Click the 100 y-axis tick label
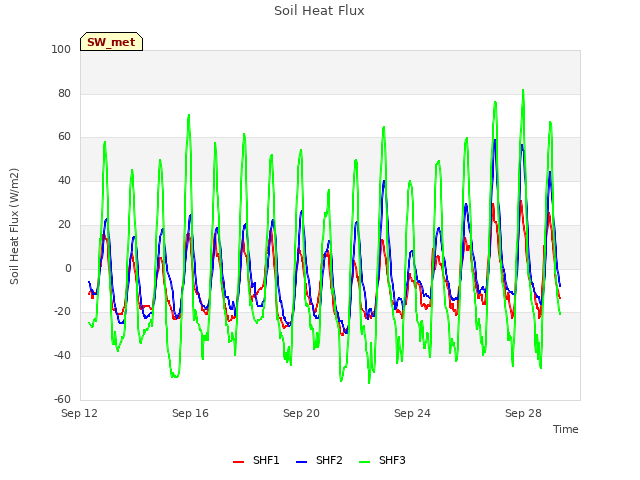 coord(61,49)
